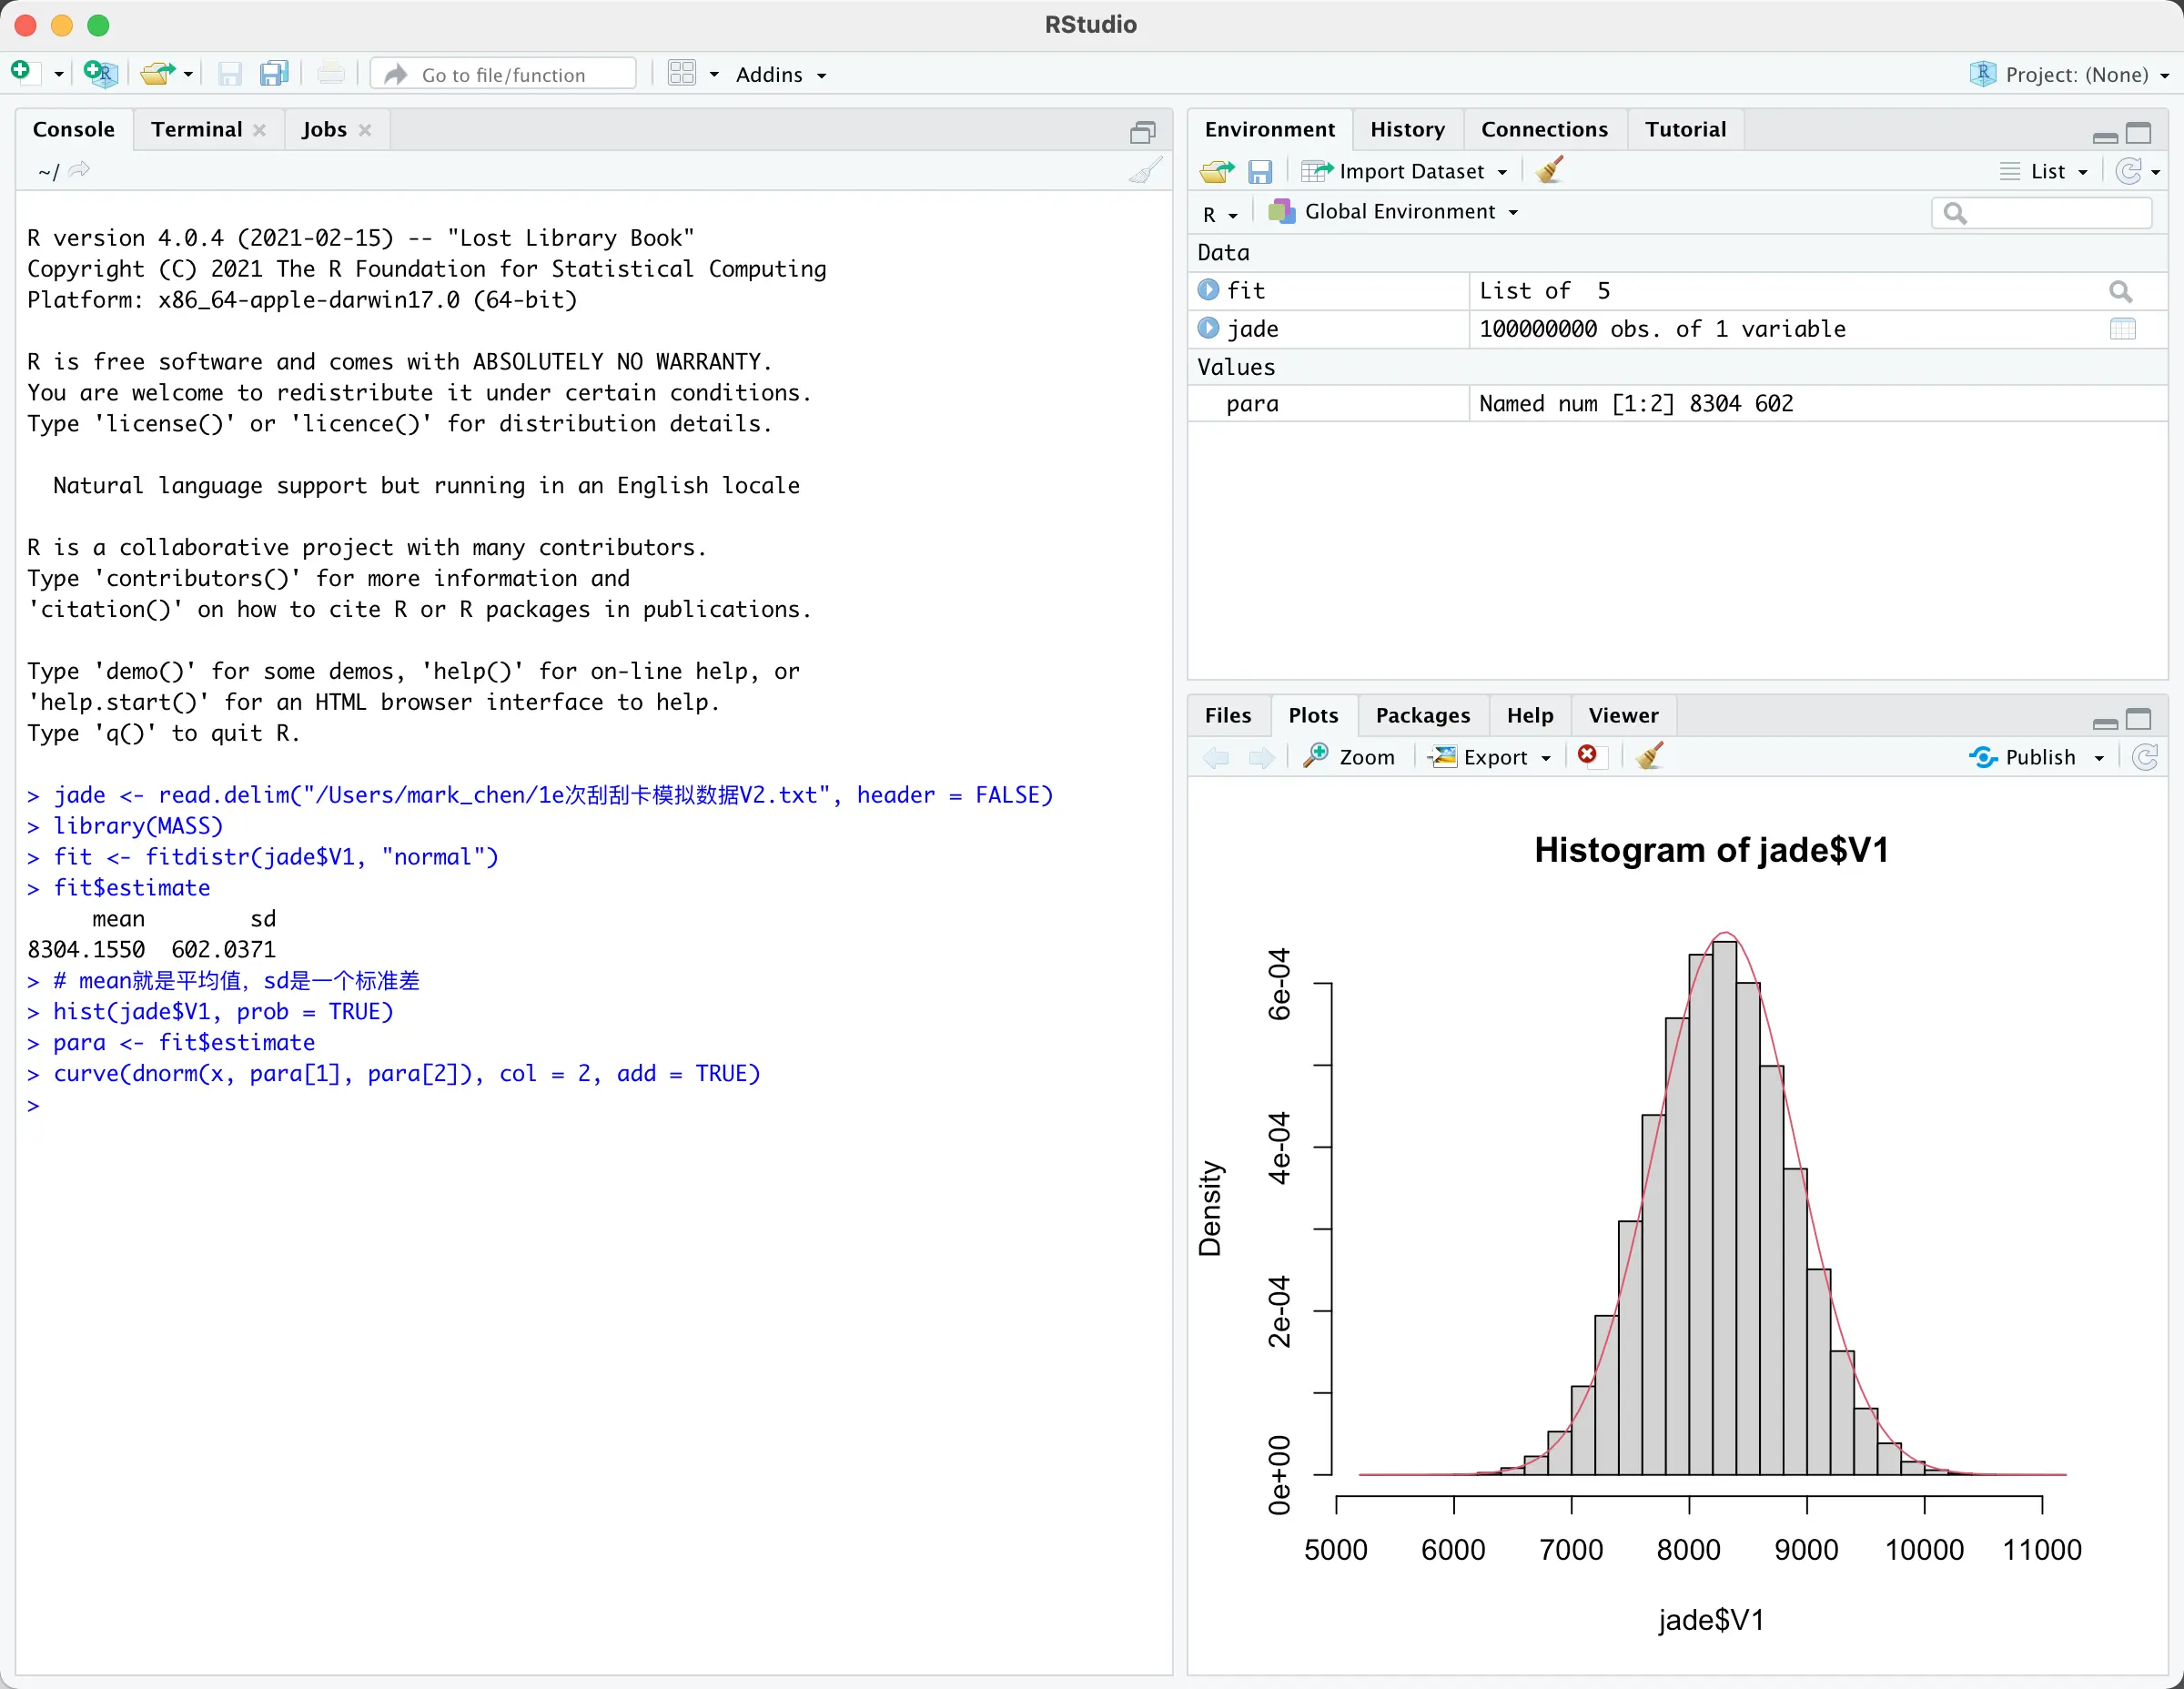Open the Export plot dropdown

click(1490, 757)
